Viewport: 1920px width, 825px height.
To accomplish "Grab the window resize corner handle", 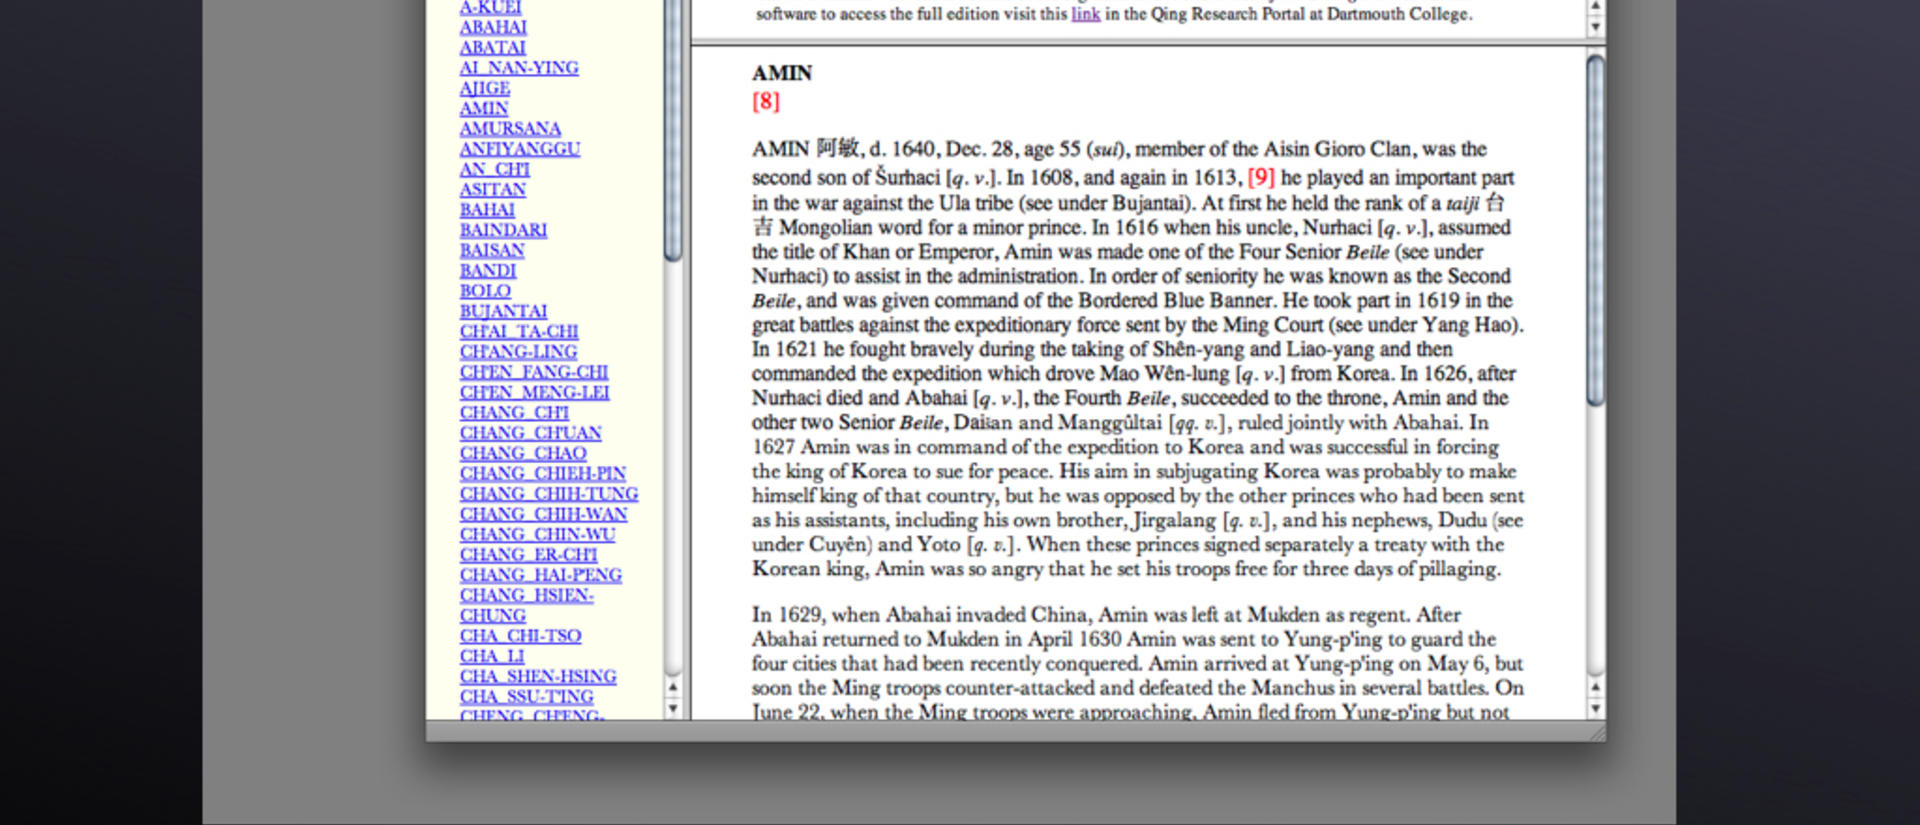I will pos(1595,731).
